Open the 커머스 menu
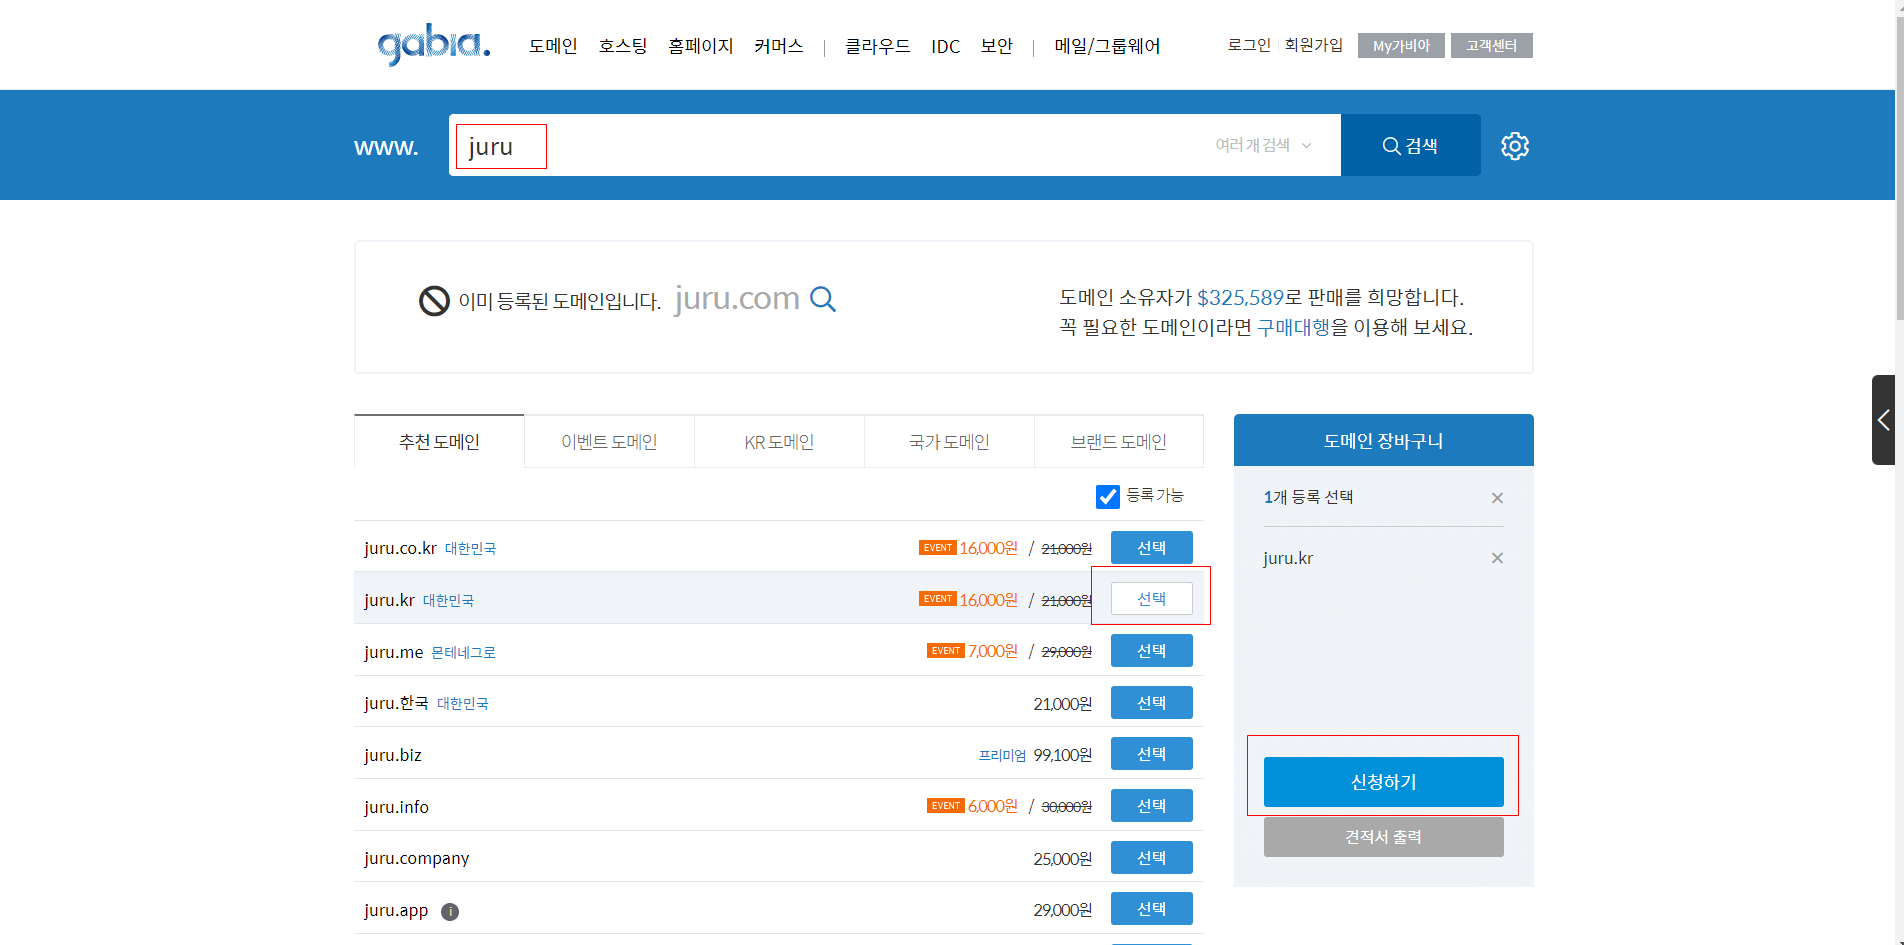Screen dimensions: 1904x945 coord(779,46)
